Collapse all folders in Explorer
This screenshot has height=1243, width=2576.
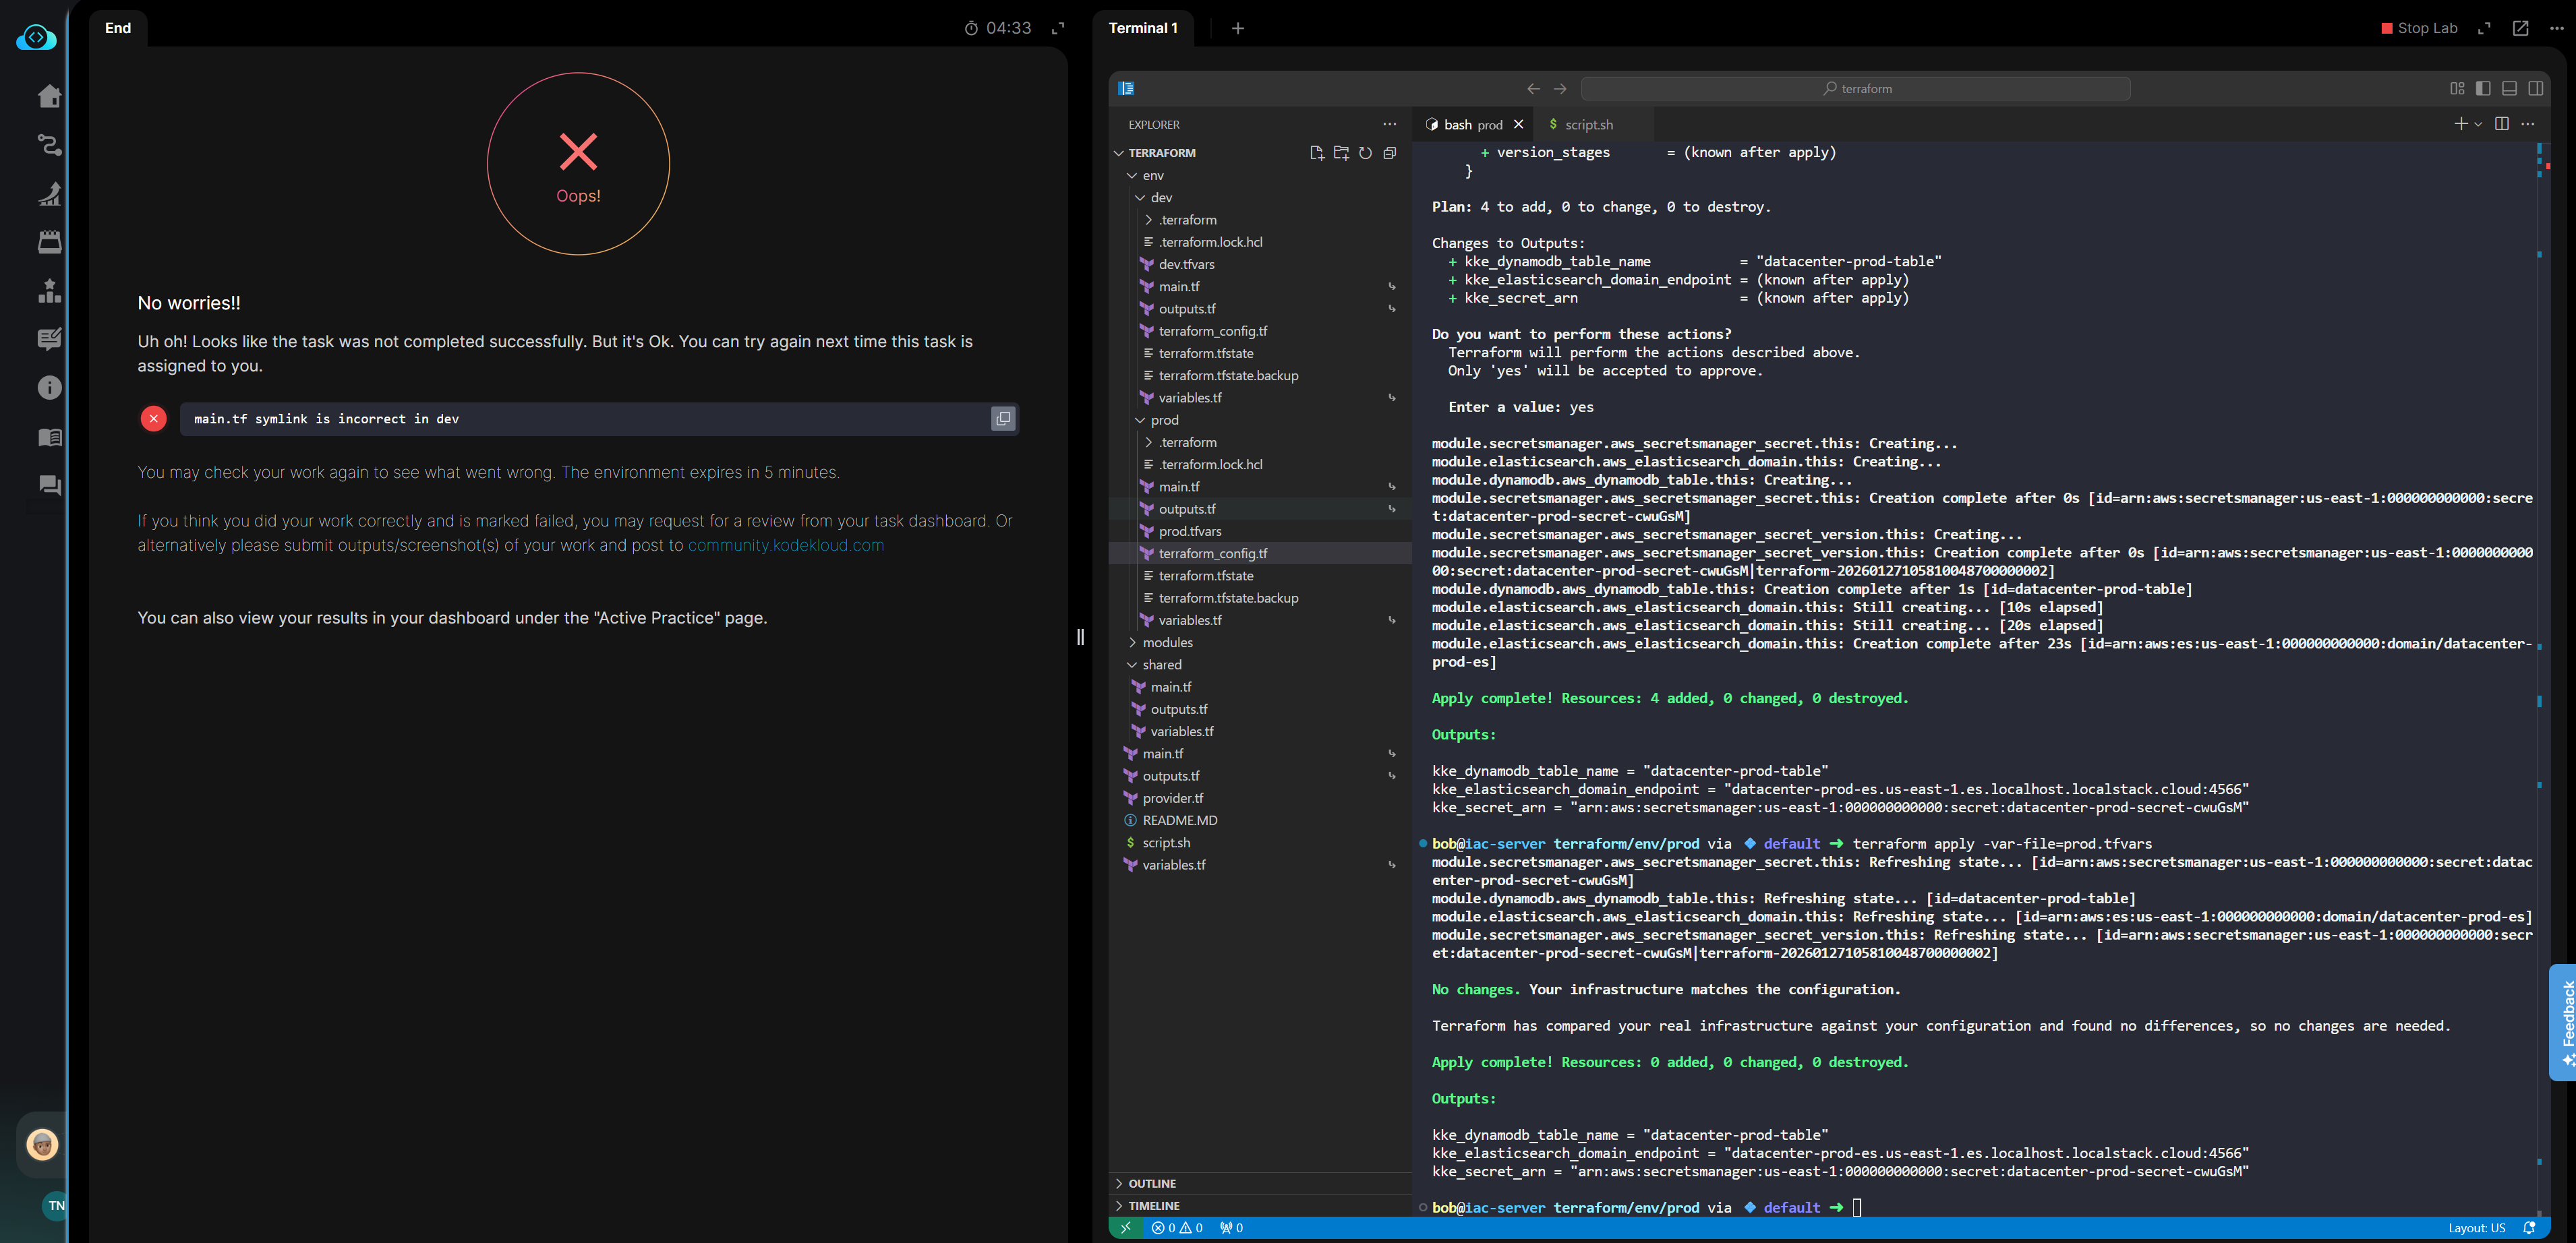click(x=1390, y=153)
